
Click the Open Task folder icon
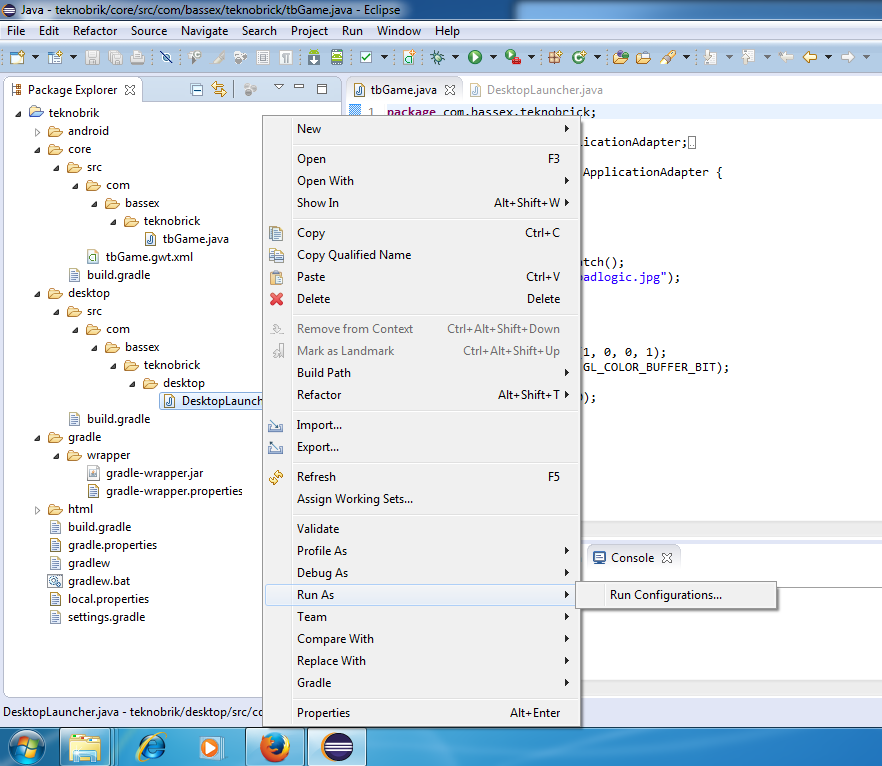click(x=644, y=57)
